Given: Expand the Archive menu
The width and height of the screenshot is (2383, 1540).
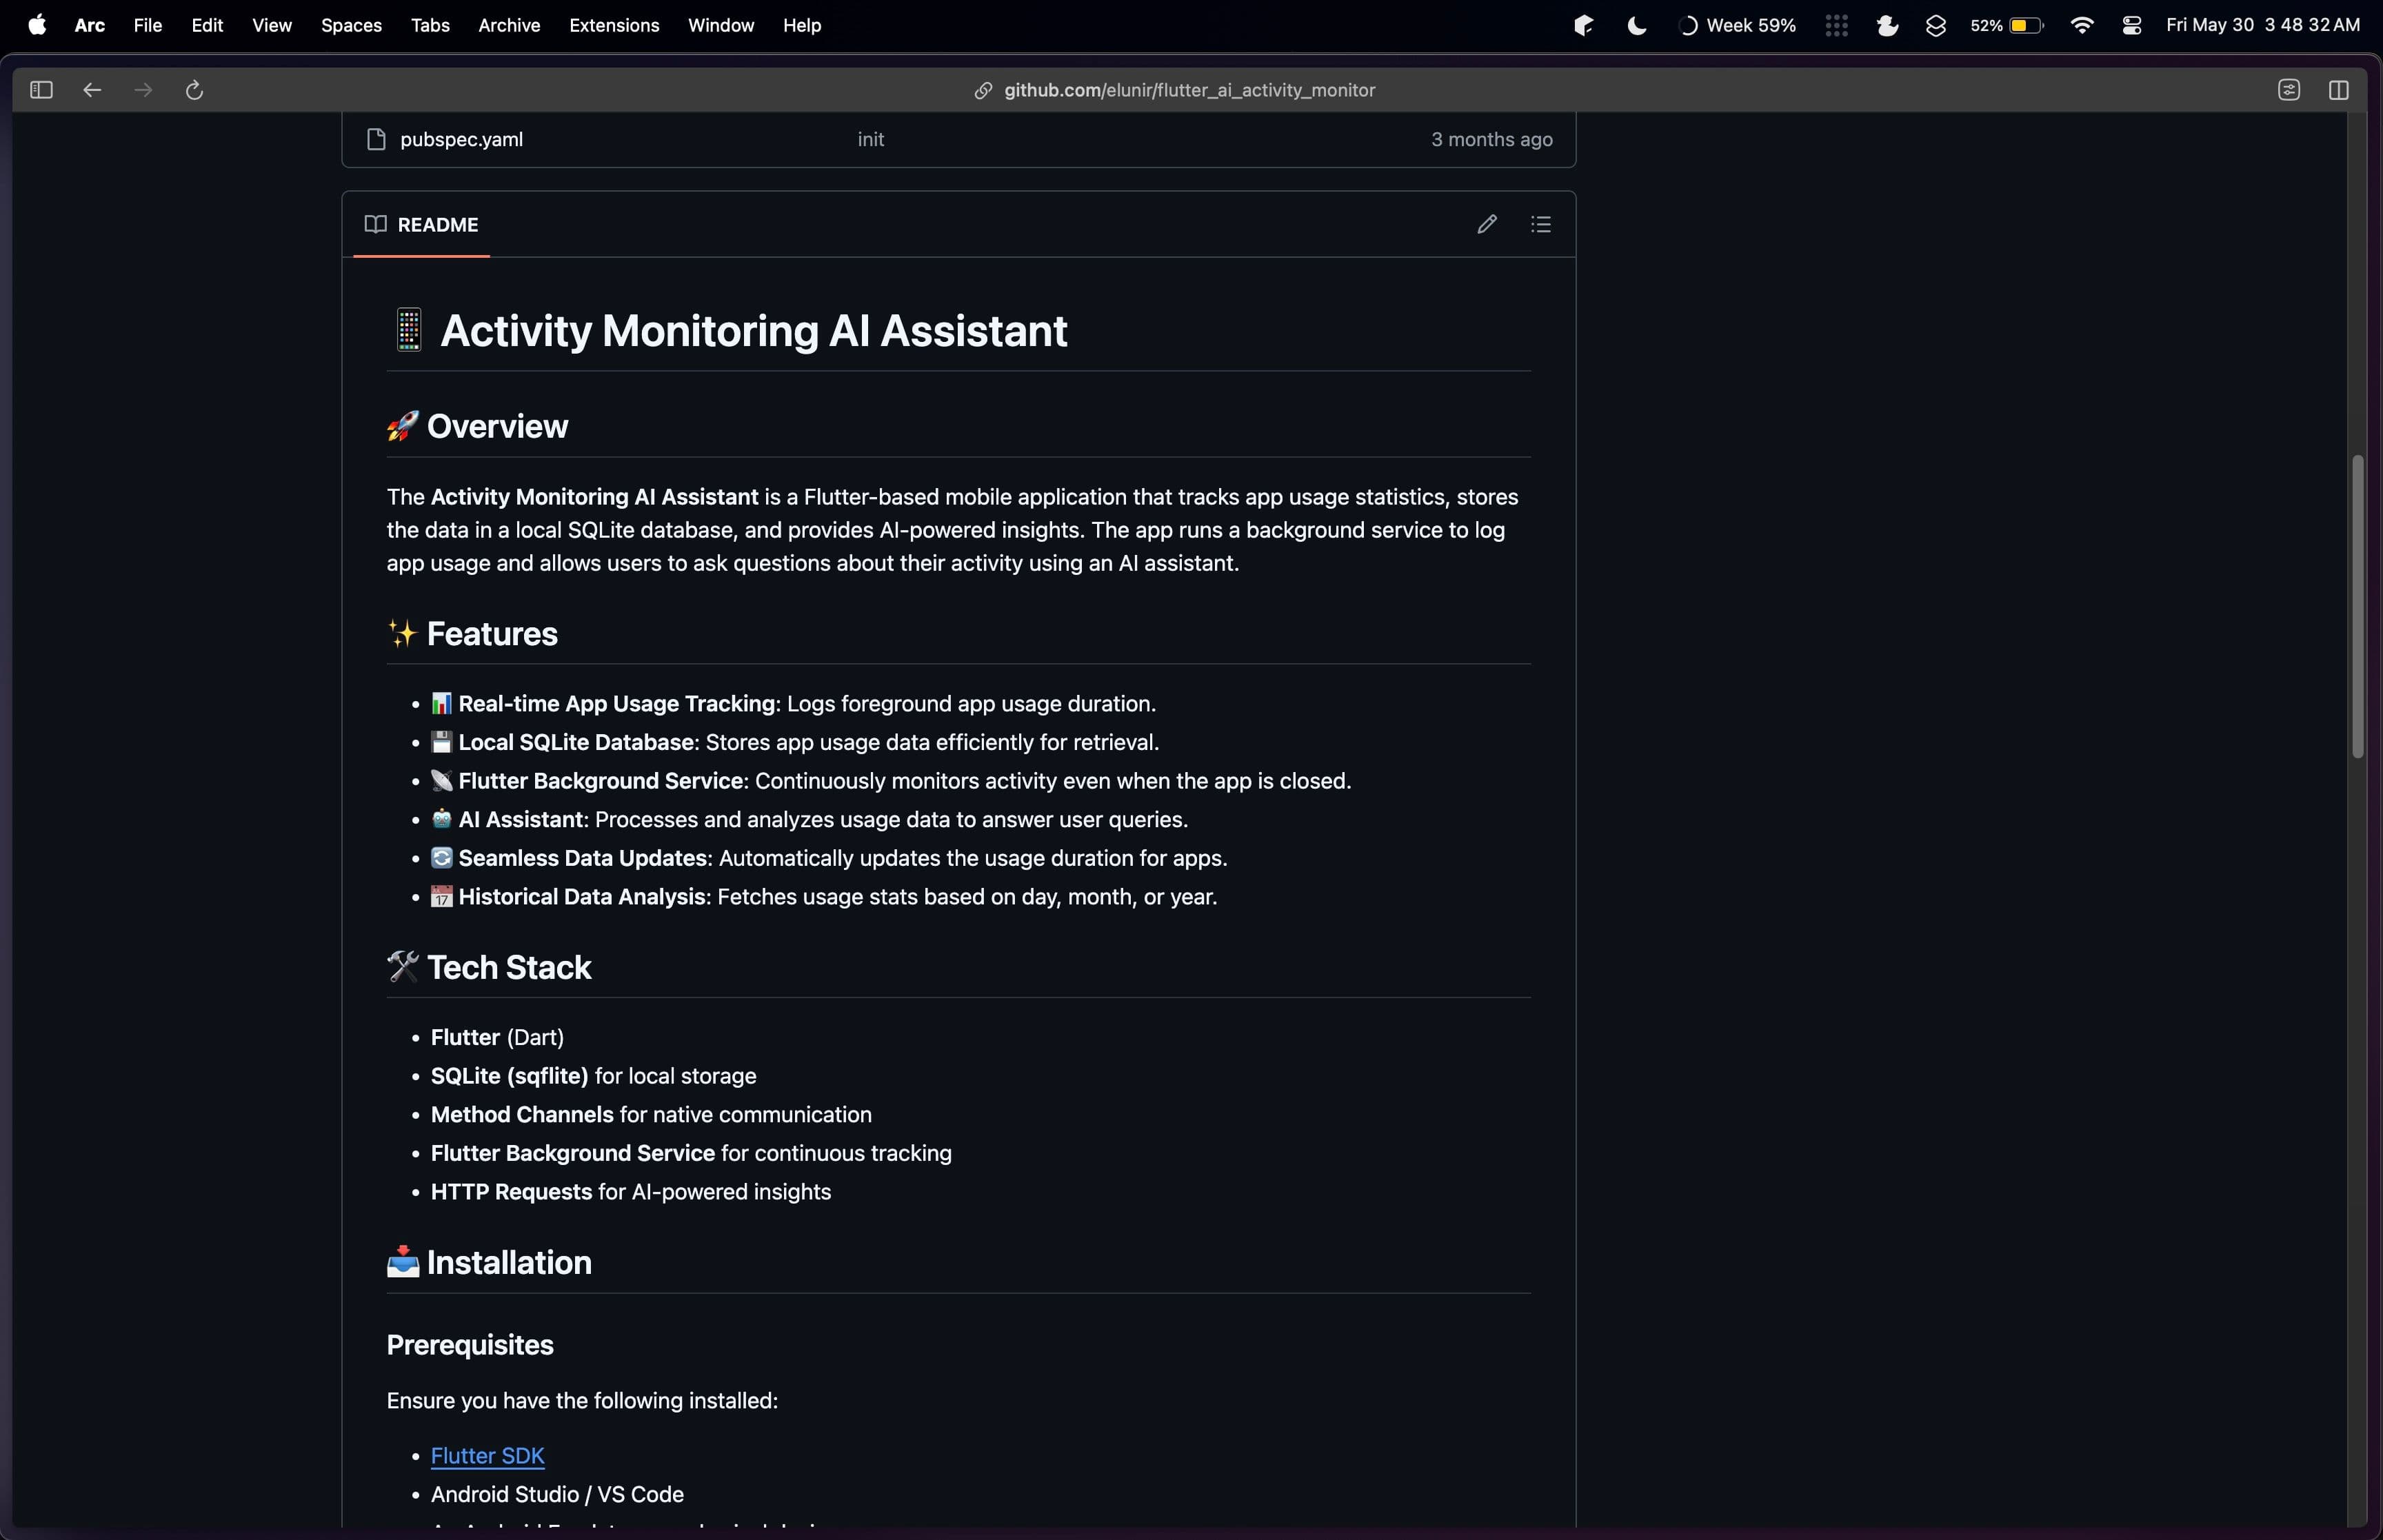Looking at the screenshot, I should pyautogui.click(x=509, y=25).
